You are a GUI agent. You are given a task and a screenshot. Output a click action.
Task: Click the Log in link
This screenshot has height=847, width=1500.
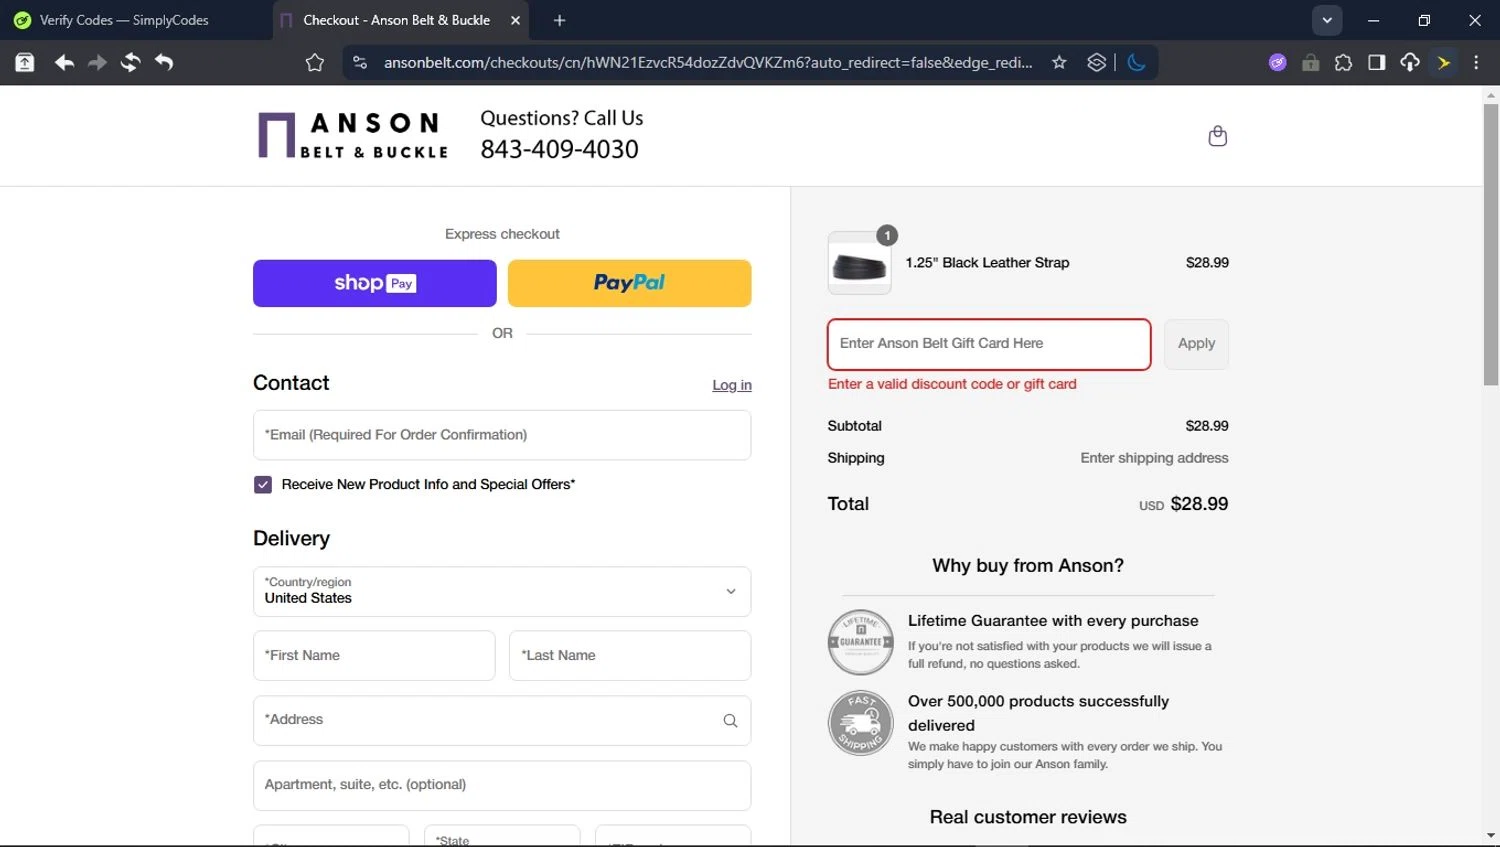[x=732, y=385]
